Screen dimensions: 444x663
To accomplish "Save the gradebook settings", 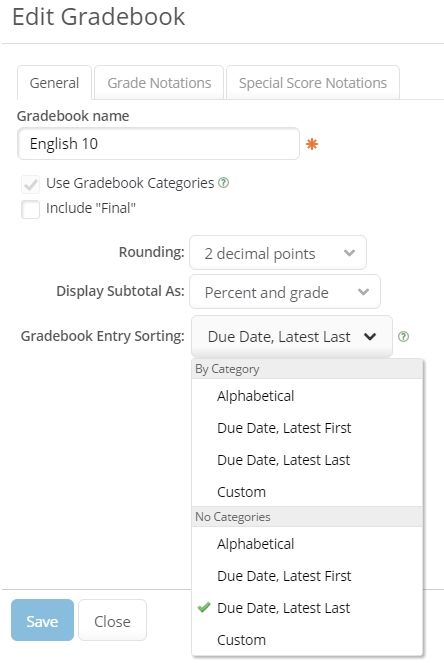I will click(x=42, y=620).
